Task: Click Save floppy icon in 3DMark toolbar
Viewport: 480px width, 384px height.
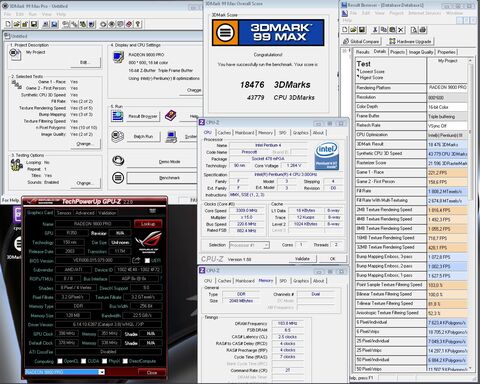Action: tap(34, 24)
